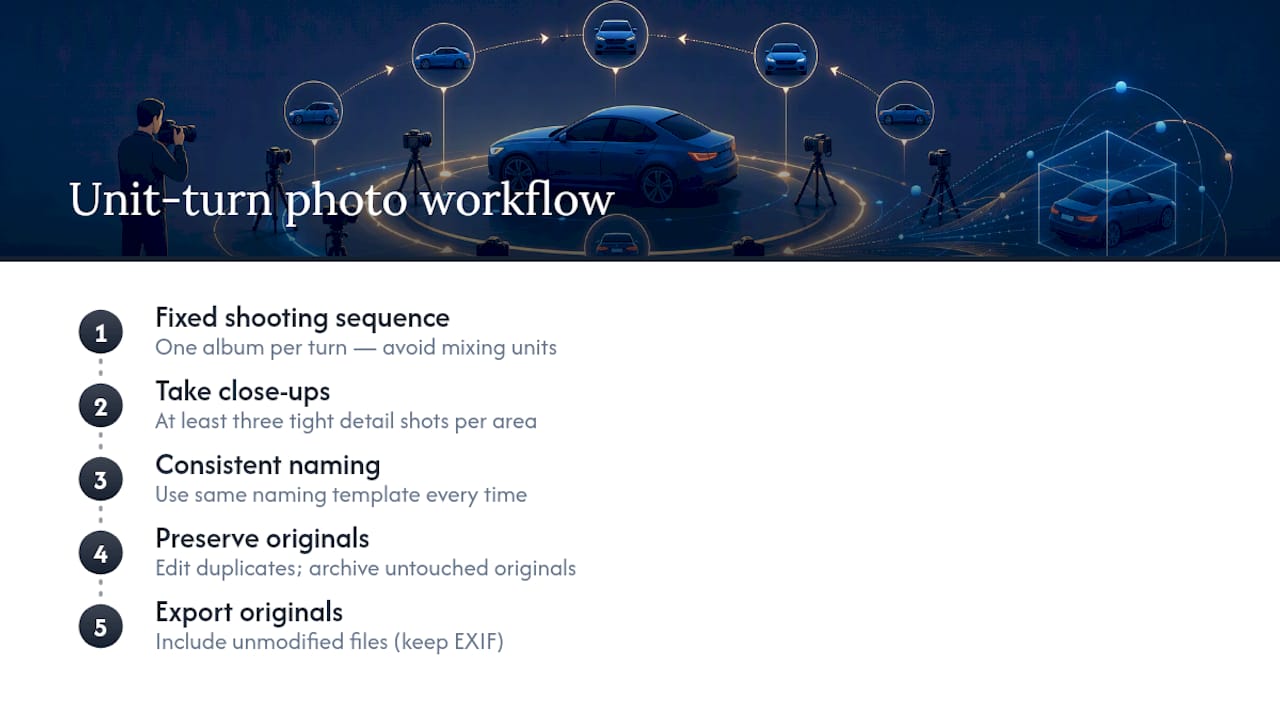Click the central blue sedan in banner
The height and width of the screenshot is (720, 1280).
613,153
